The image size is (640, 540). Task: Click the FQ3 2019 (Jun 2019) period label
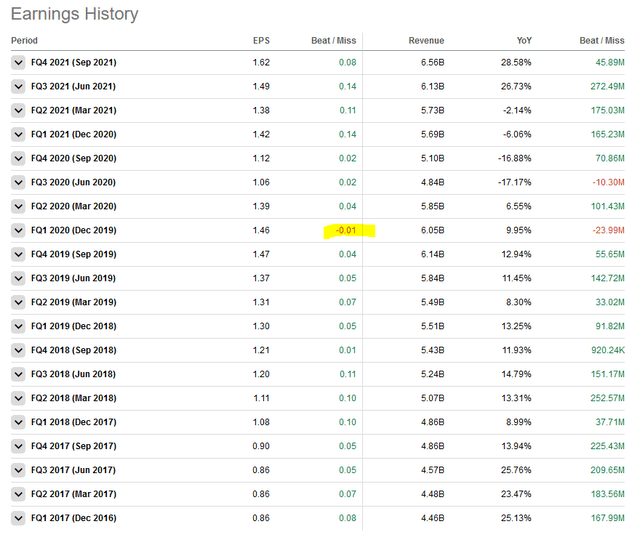(x=73, y=278)
